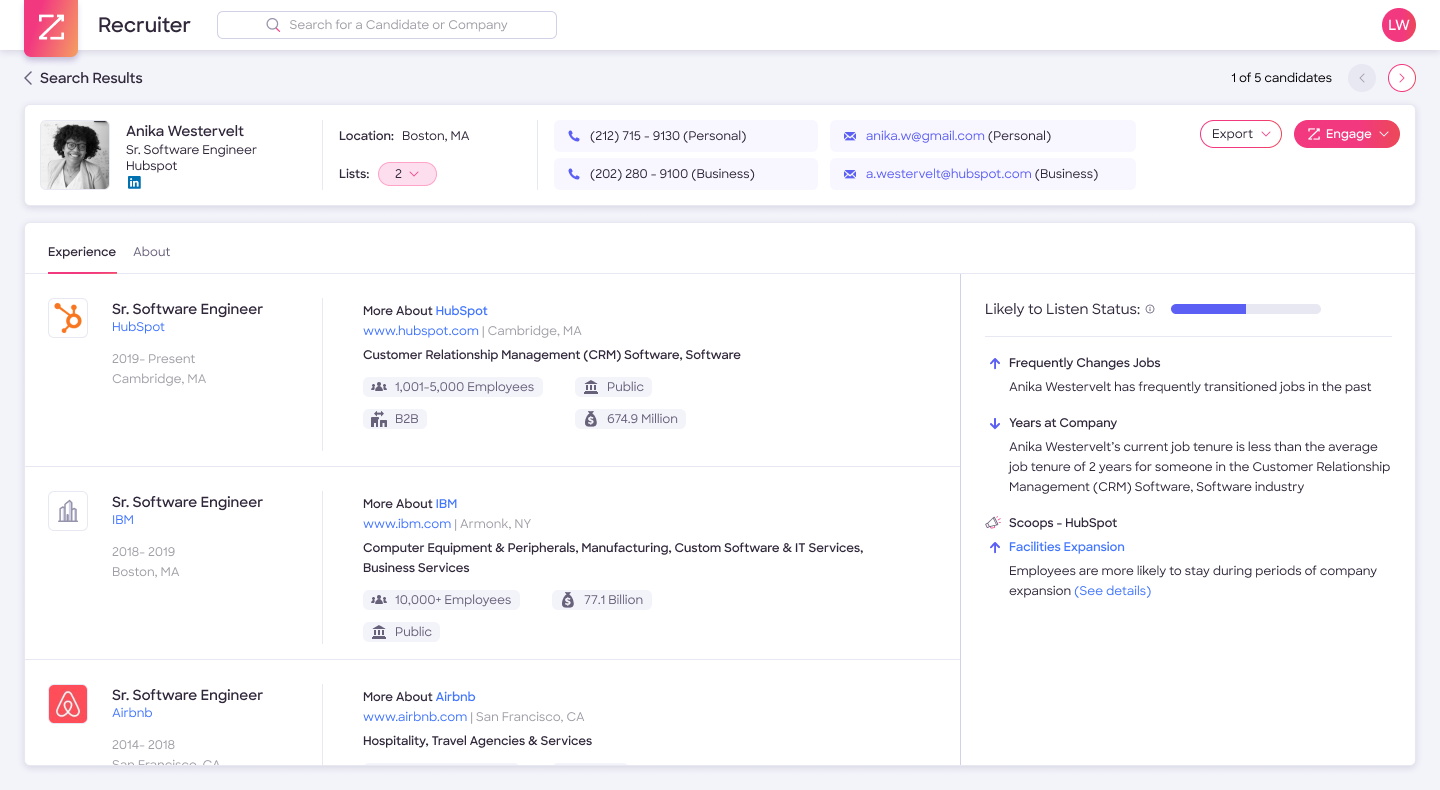Click the Likely to Listen info icon

tap(1150, 309)
